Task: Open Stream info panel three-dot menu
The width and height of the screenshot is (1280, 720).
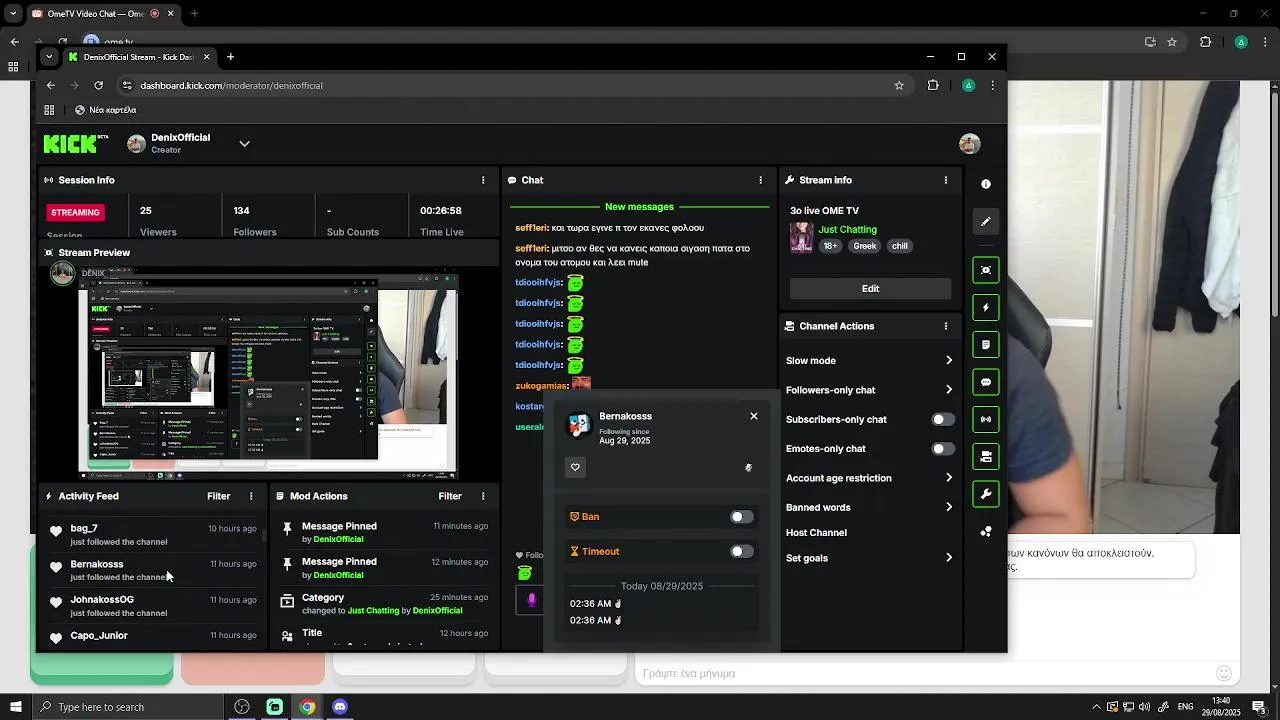Action: (946, 180)
